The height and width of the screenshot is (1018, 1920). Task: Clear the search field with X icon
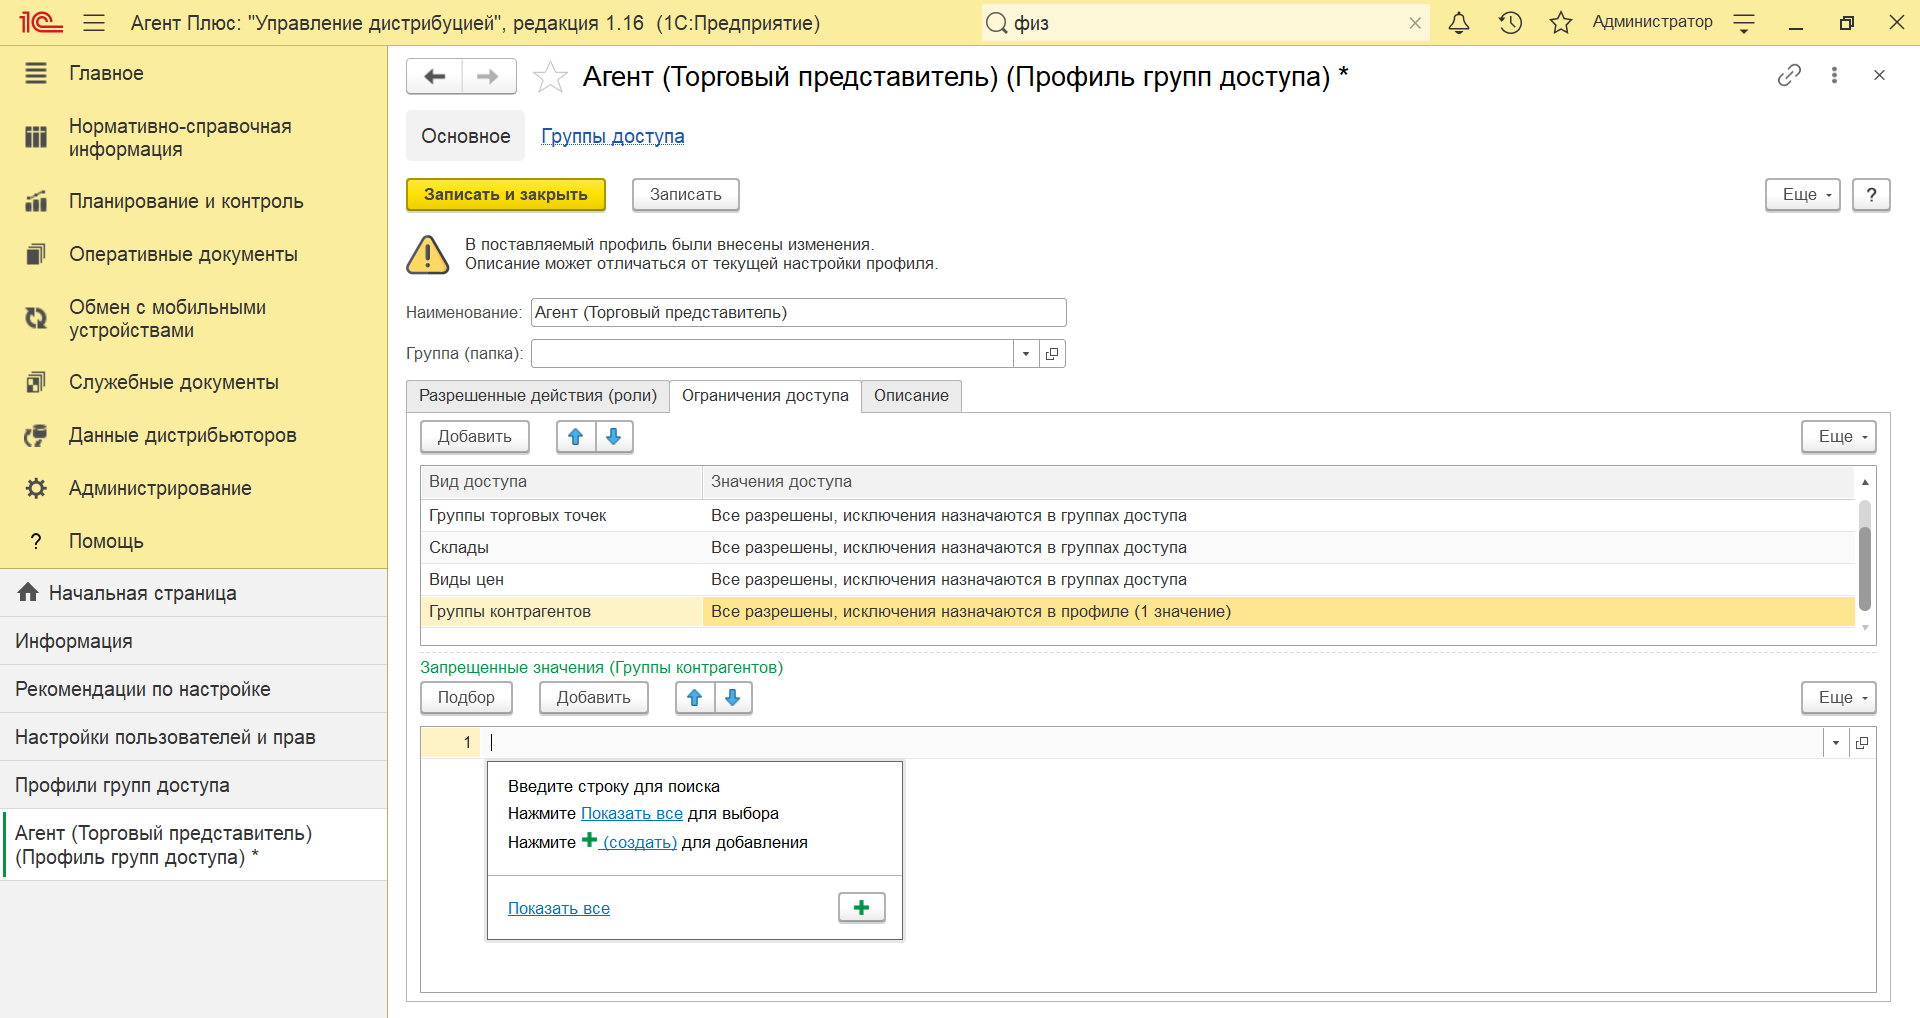click(x=1415, y=23)
